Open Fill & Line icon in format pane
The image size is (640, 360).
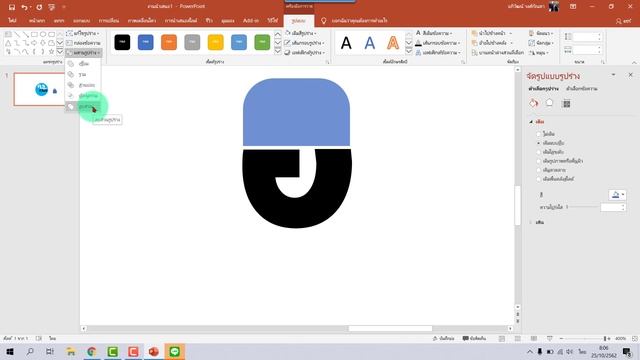click(533, 104)
